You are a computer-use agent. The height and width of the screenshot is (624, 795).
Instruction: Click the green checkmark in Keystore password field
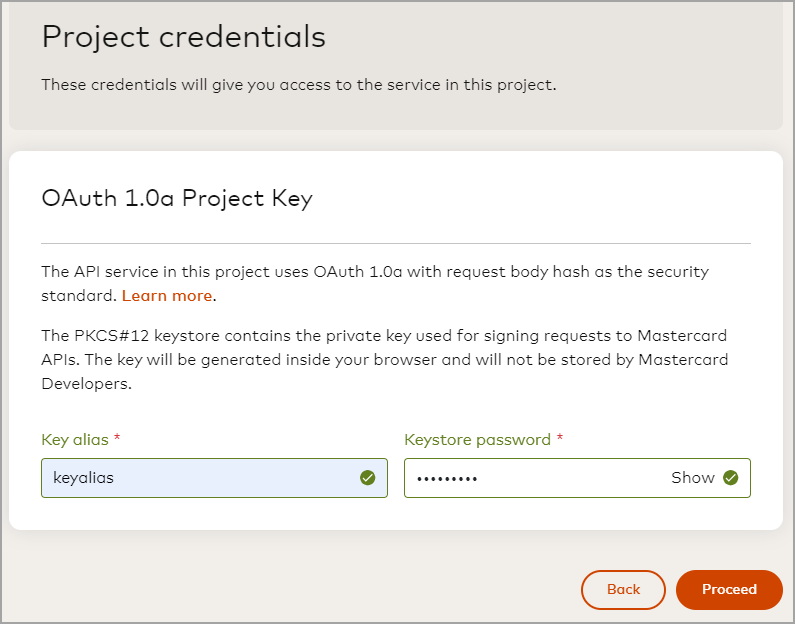point(731,478)
